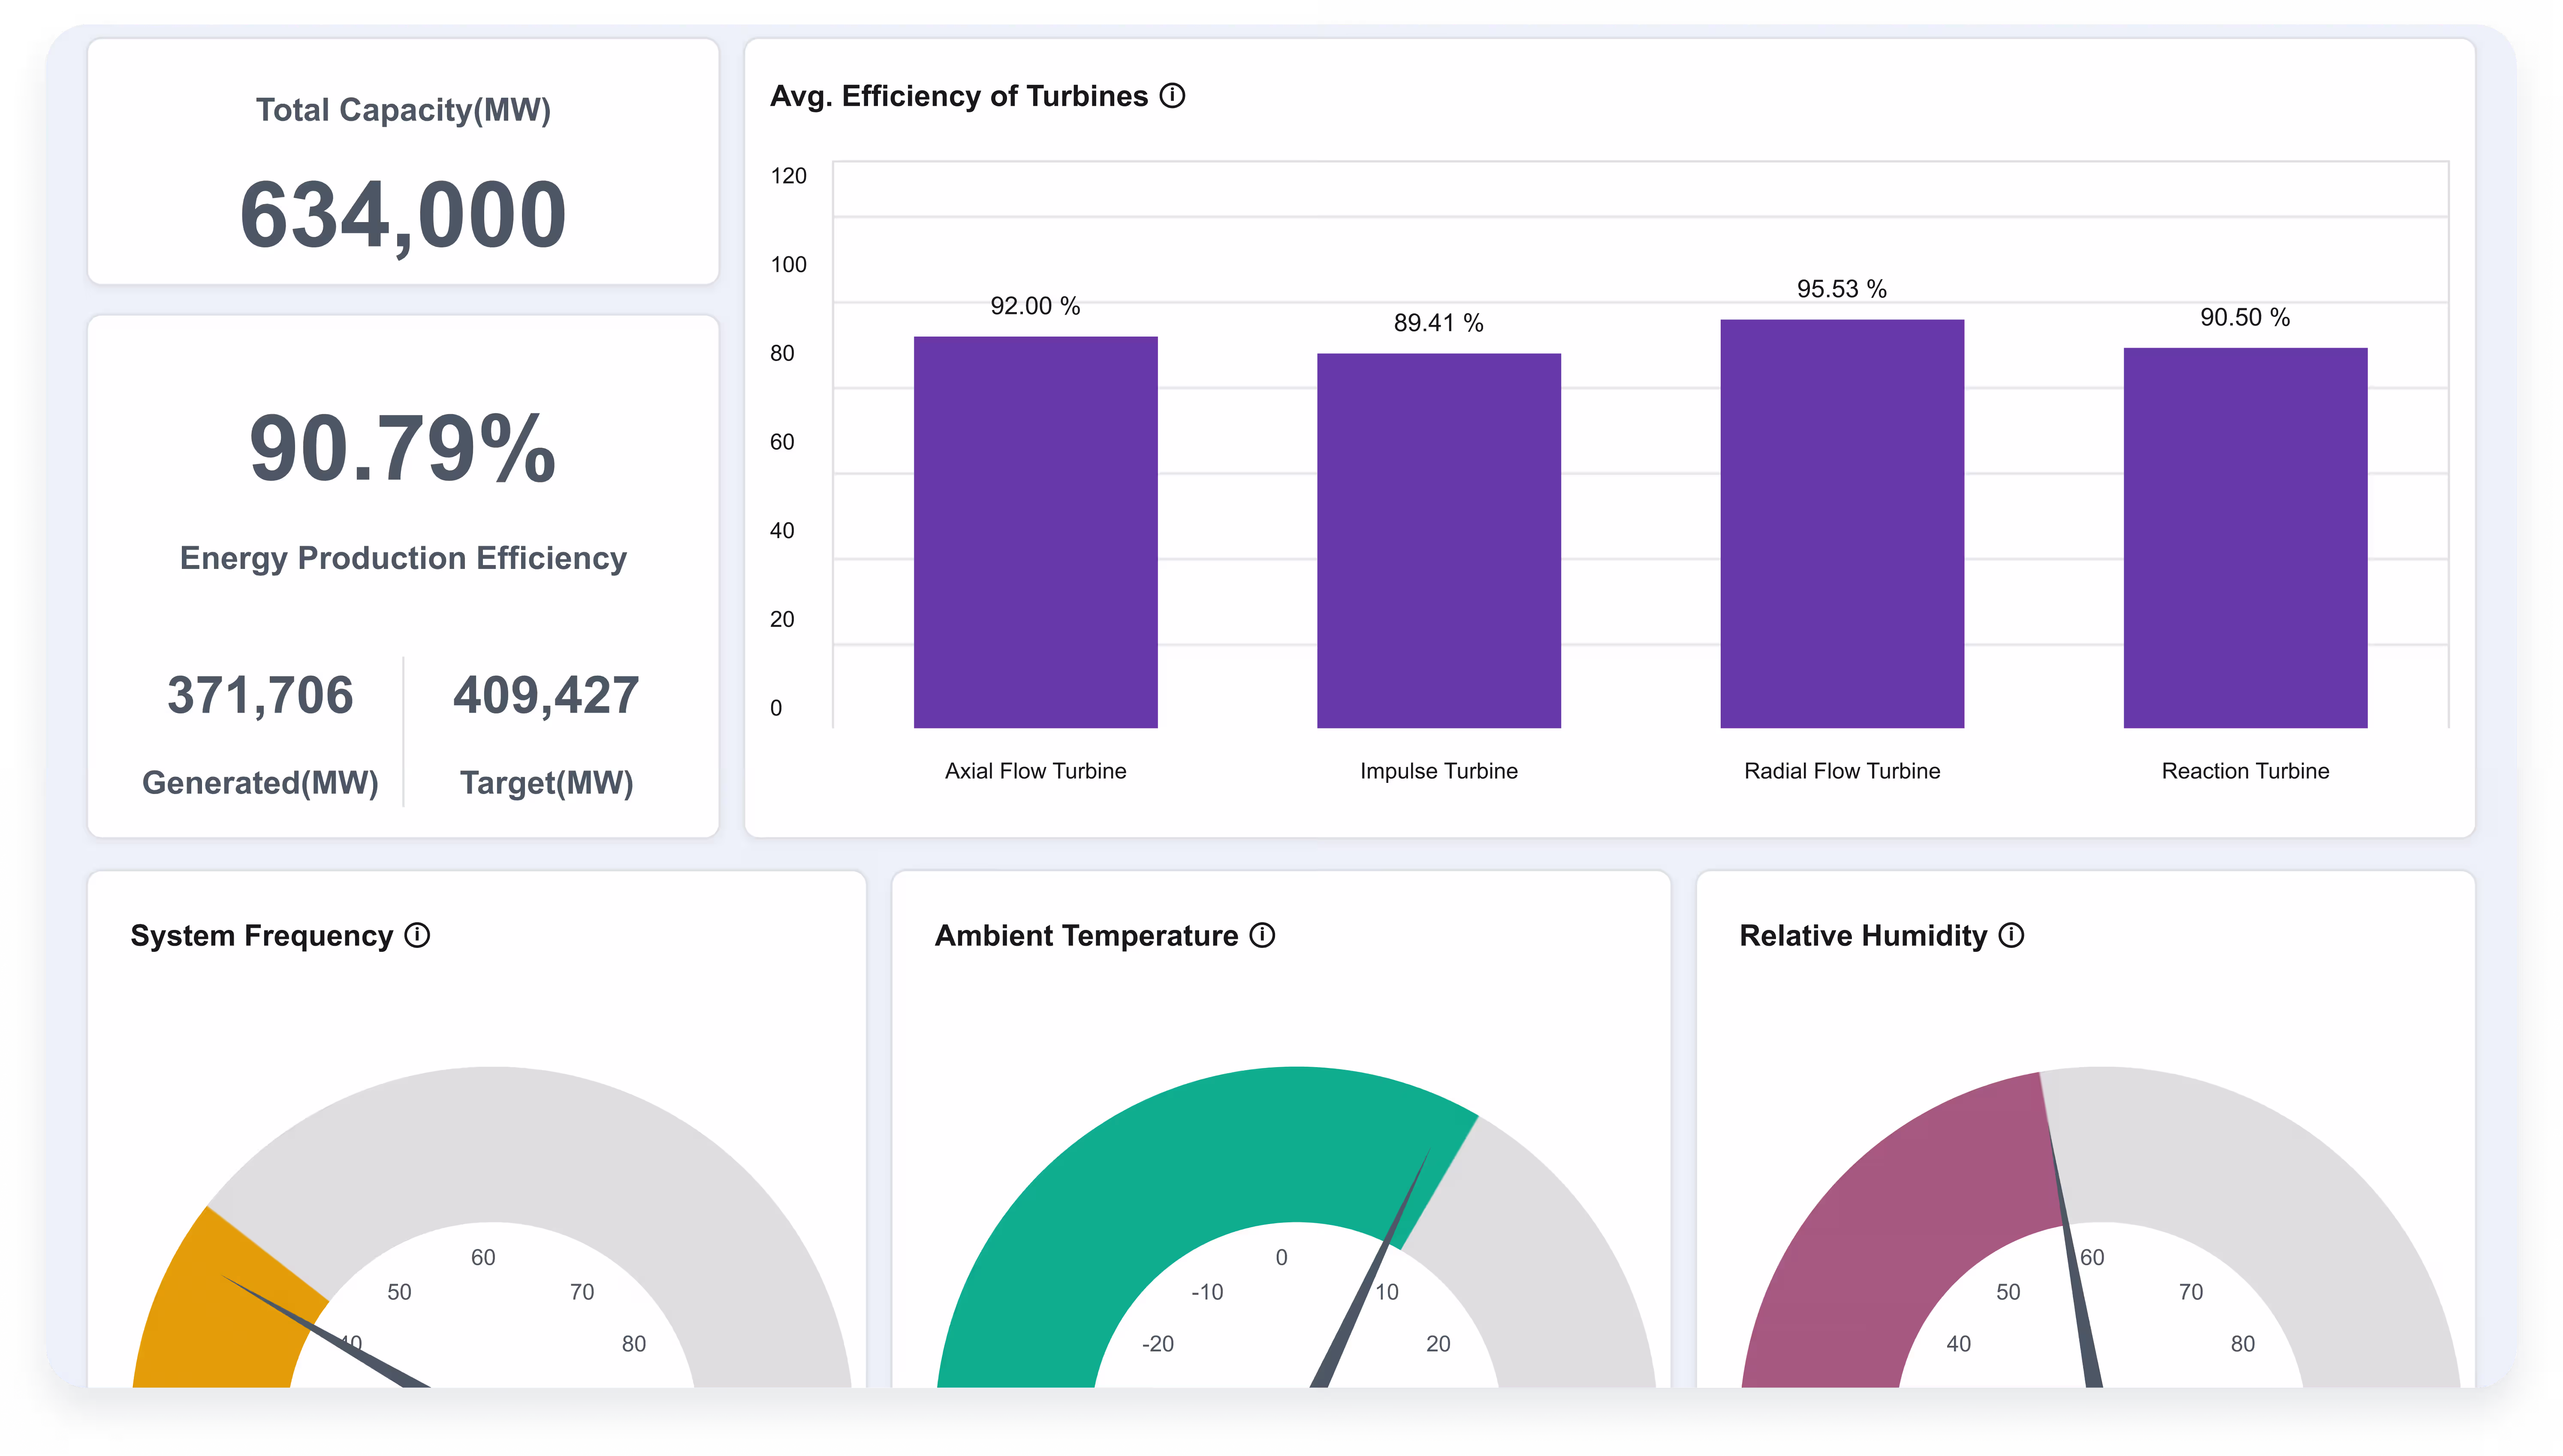Click the Reaction Turbine bar

pos(2245,538)
